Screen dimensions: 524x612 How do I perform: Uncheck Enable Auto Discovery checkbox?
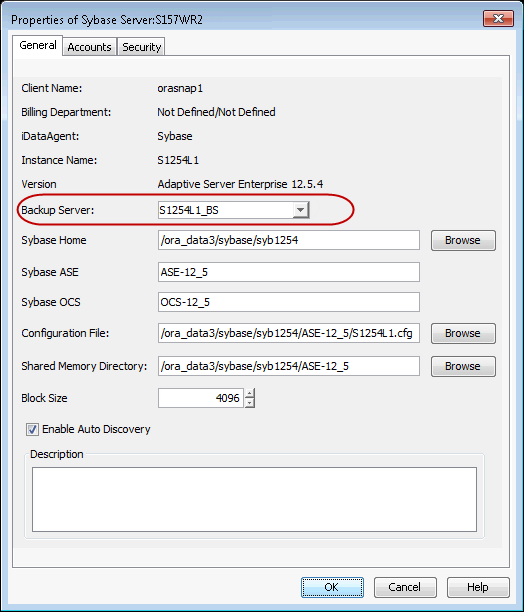click(32, 429)
